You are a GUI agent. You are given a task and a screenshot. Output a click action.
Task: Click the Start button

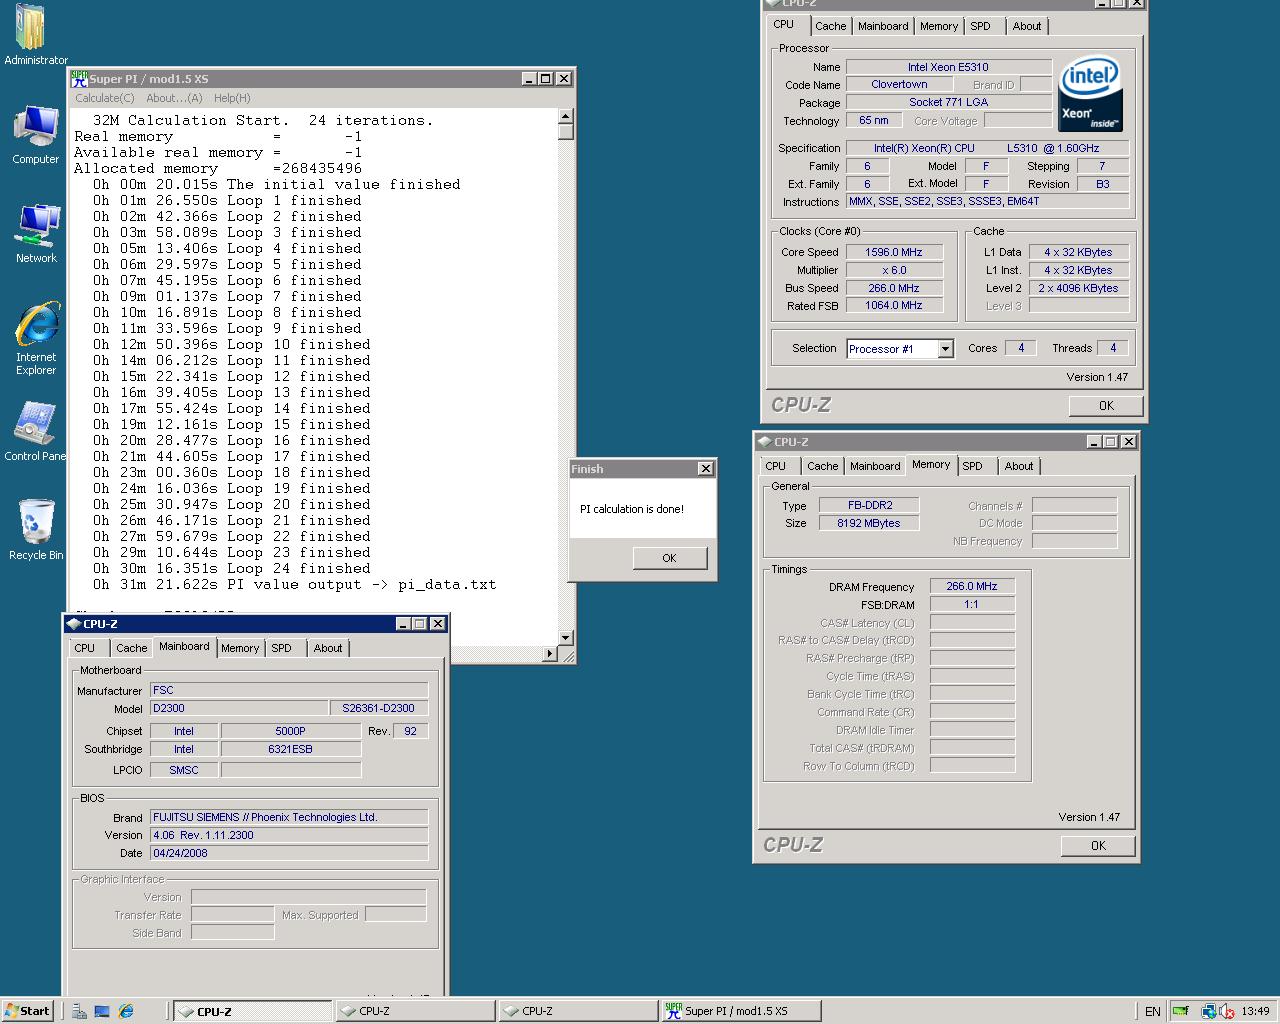coord(28,1011)
